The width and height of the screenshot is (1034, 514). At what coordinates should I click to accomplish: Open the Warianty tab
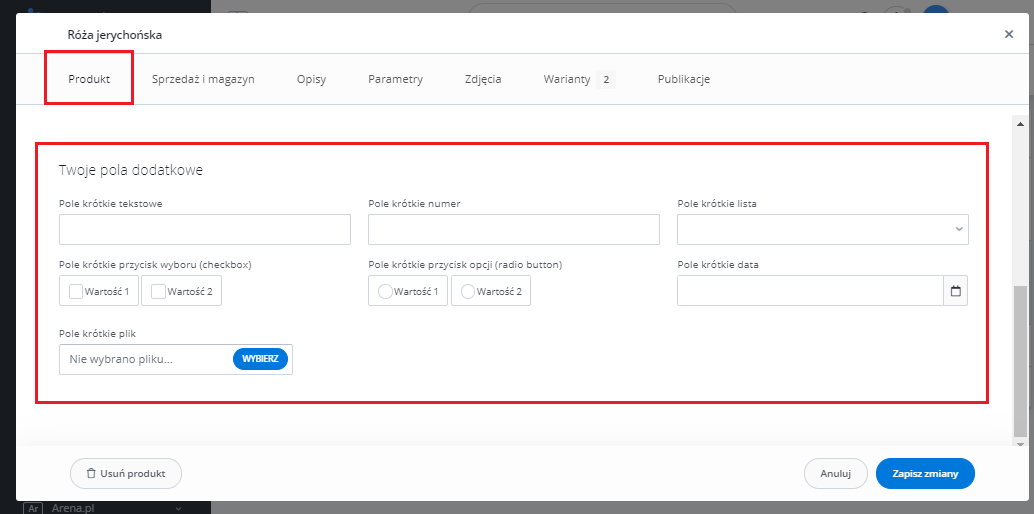[568, 80]
